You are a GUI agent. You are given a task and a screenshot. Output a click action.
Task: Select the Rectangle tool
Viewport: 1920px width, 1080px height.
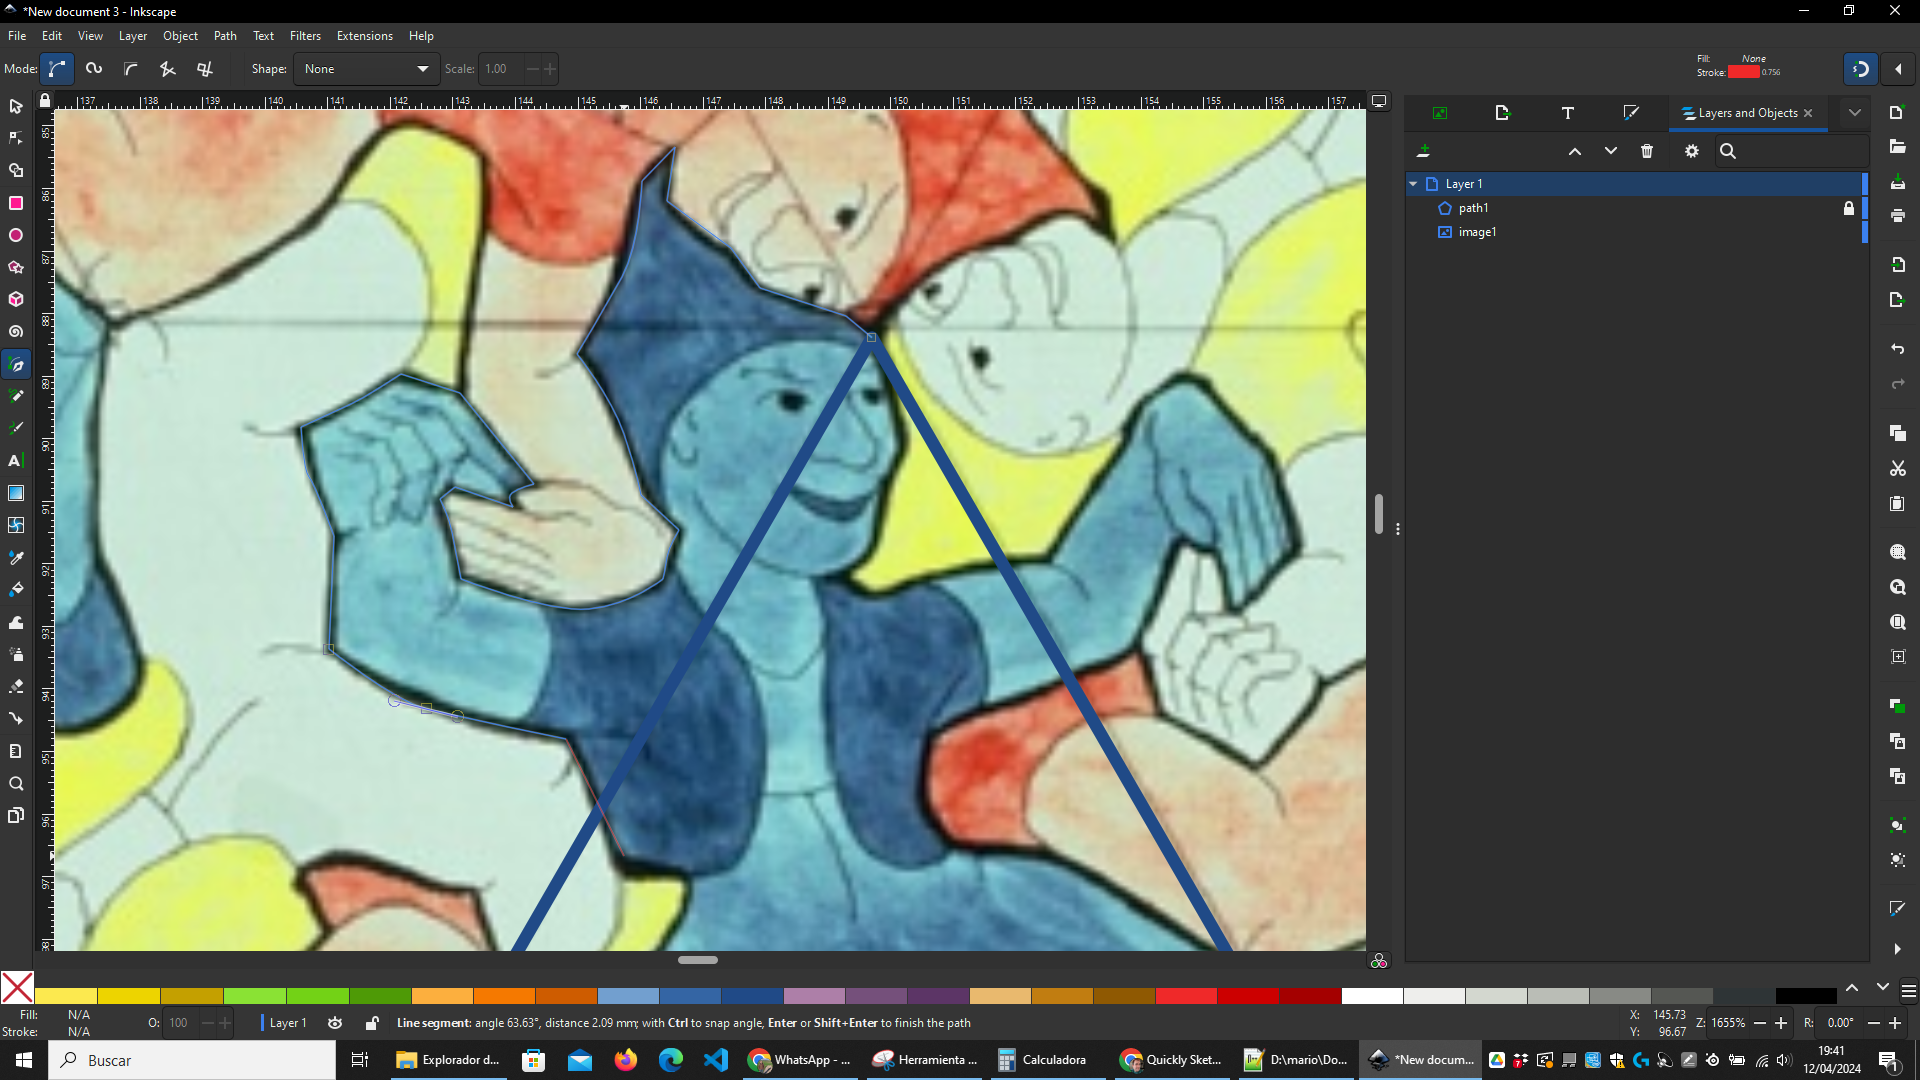(16, 203)
